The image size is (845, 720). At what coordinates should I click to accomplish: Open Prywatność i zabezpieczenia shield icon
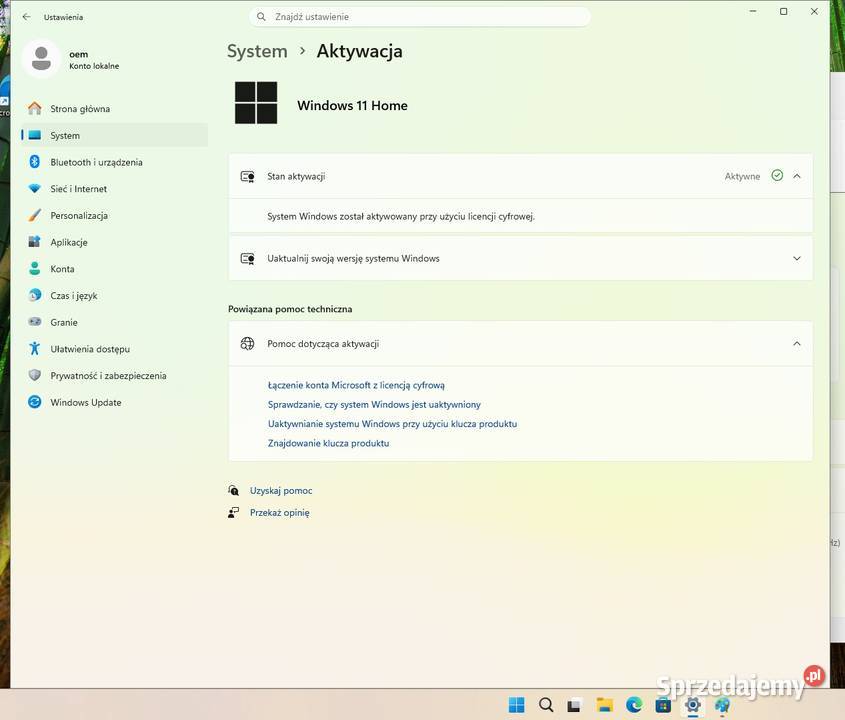point(34,375)
